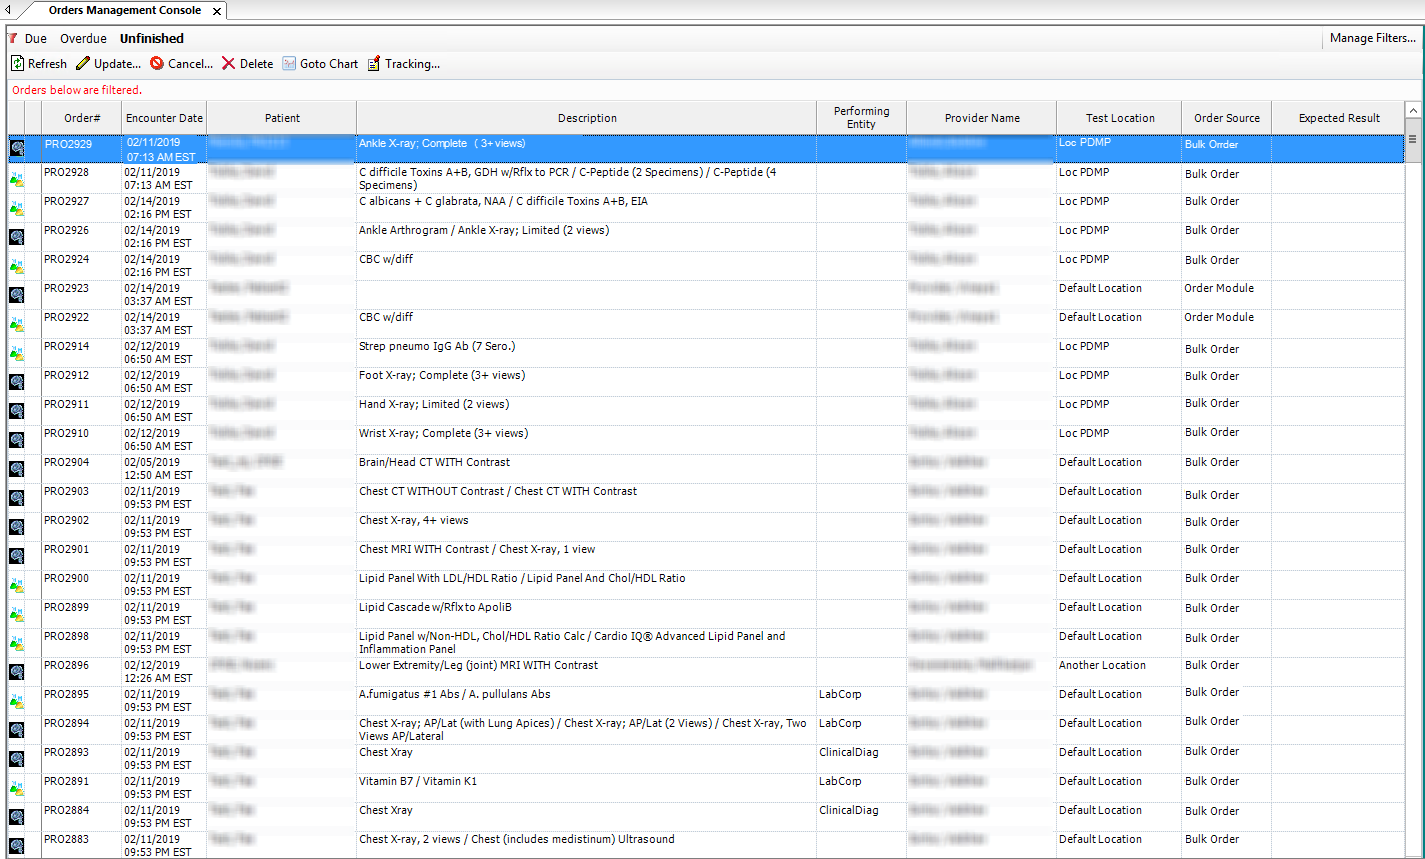Viewport: 1425px width, 859px height.
Task: Sort by the Performing Entity column header
Action: [x=861, y=118]
